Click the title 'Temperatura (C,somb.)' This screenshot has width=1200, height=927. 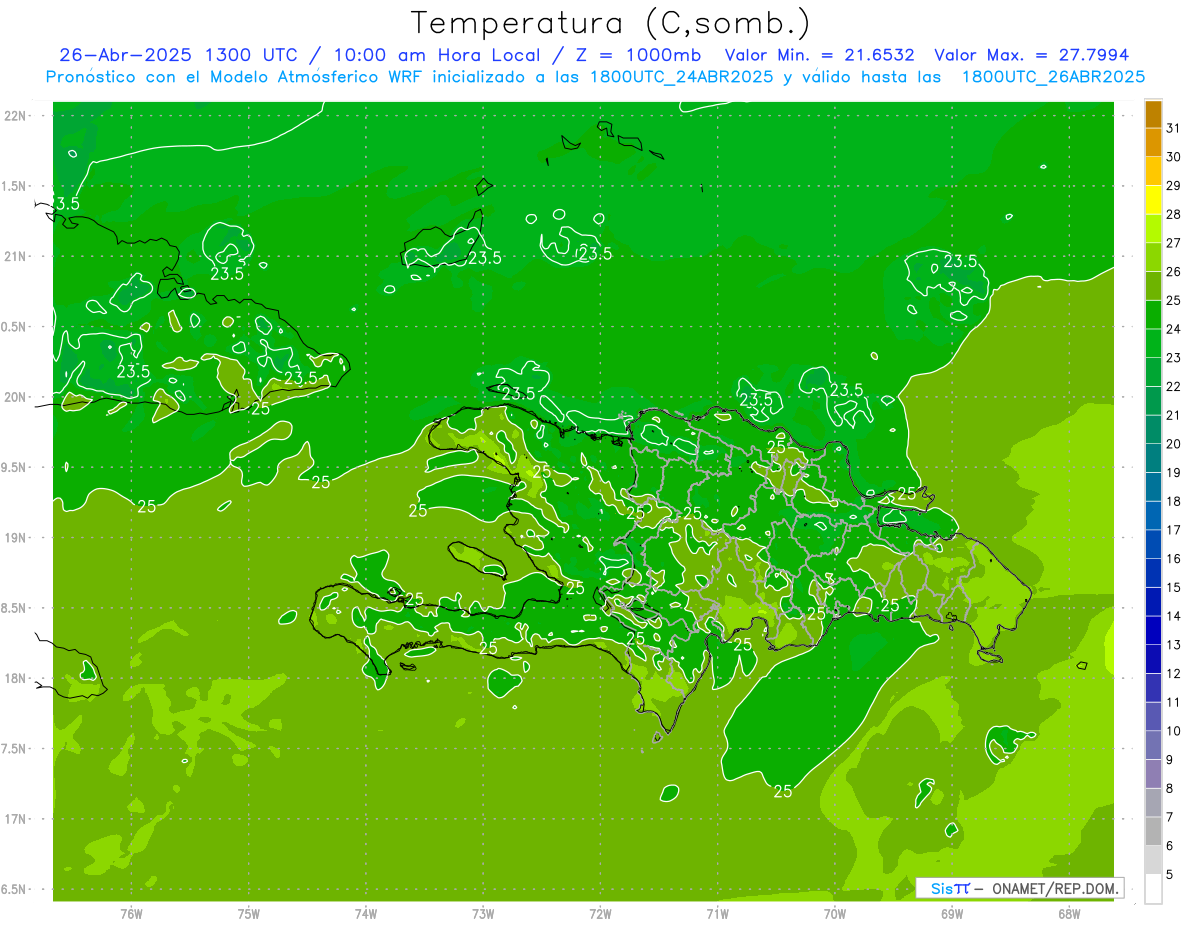pos(611,23)
